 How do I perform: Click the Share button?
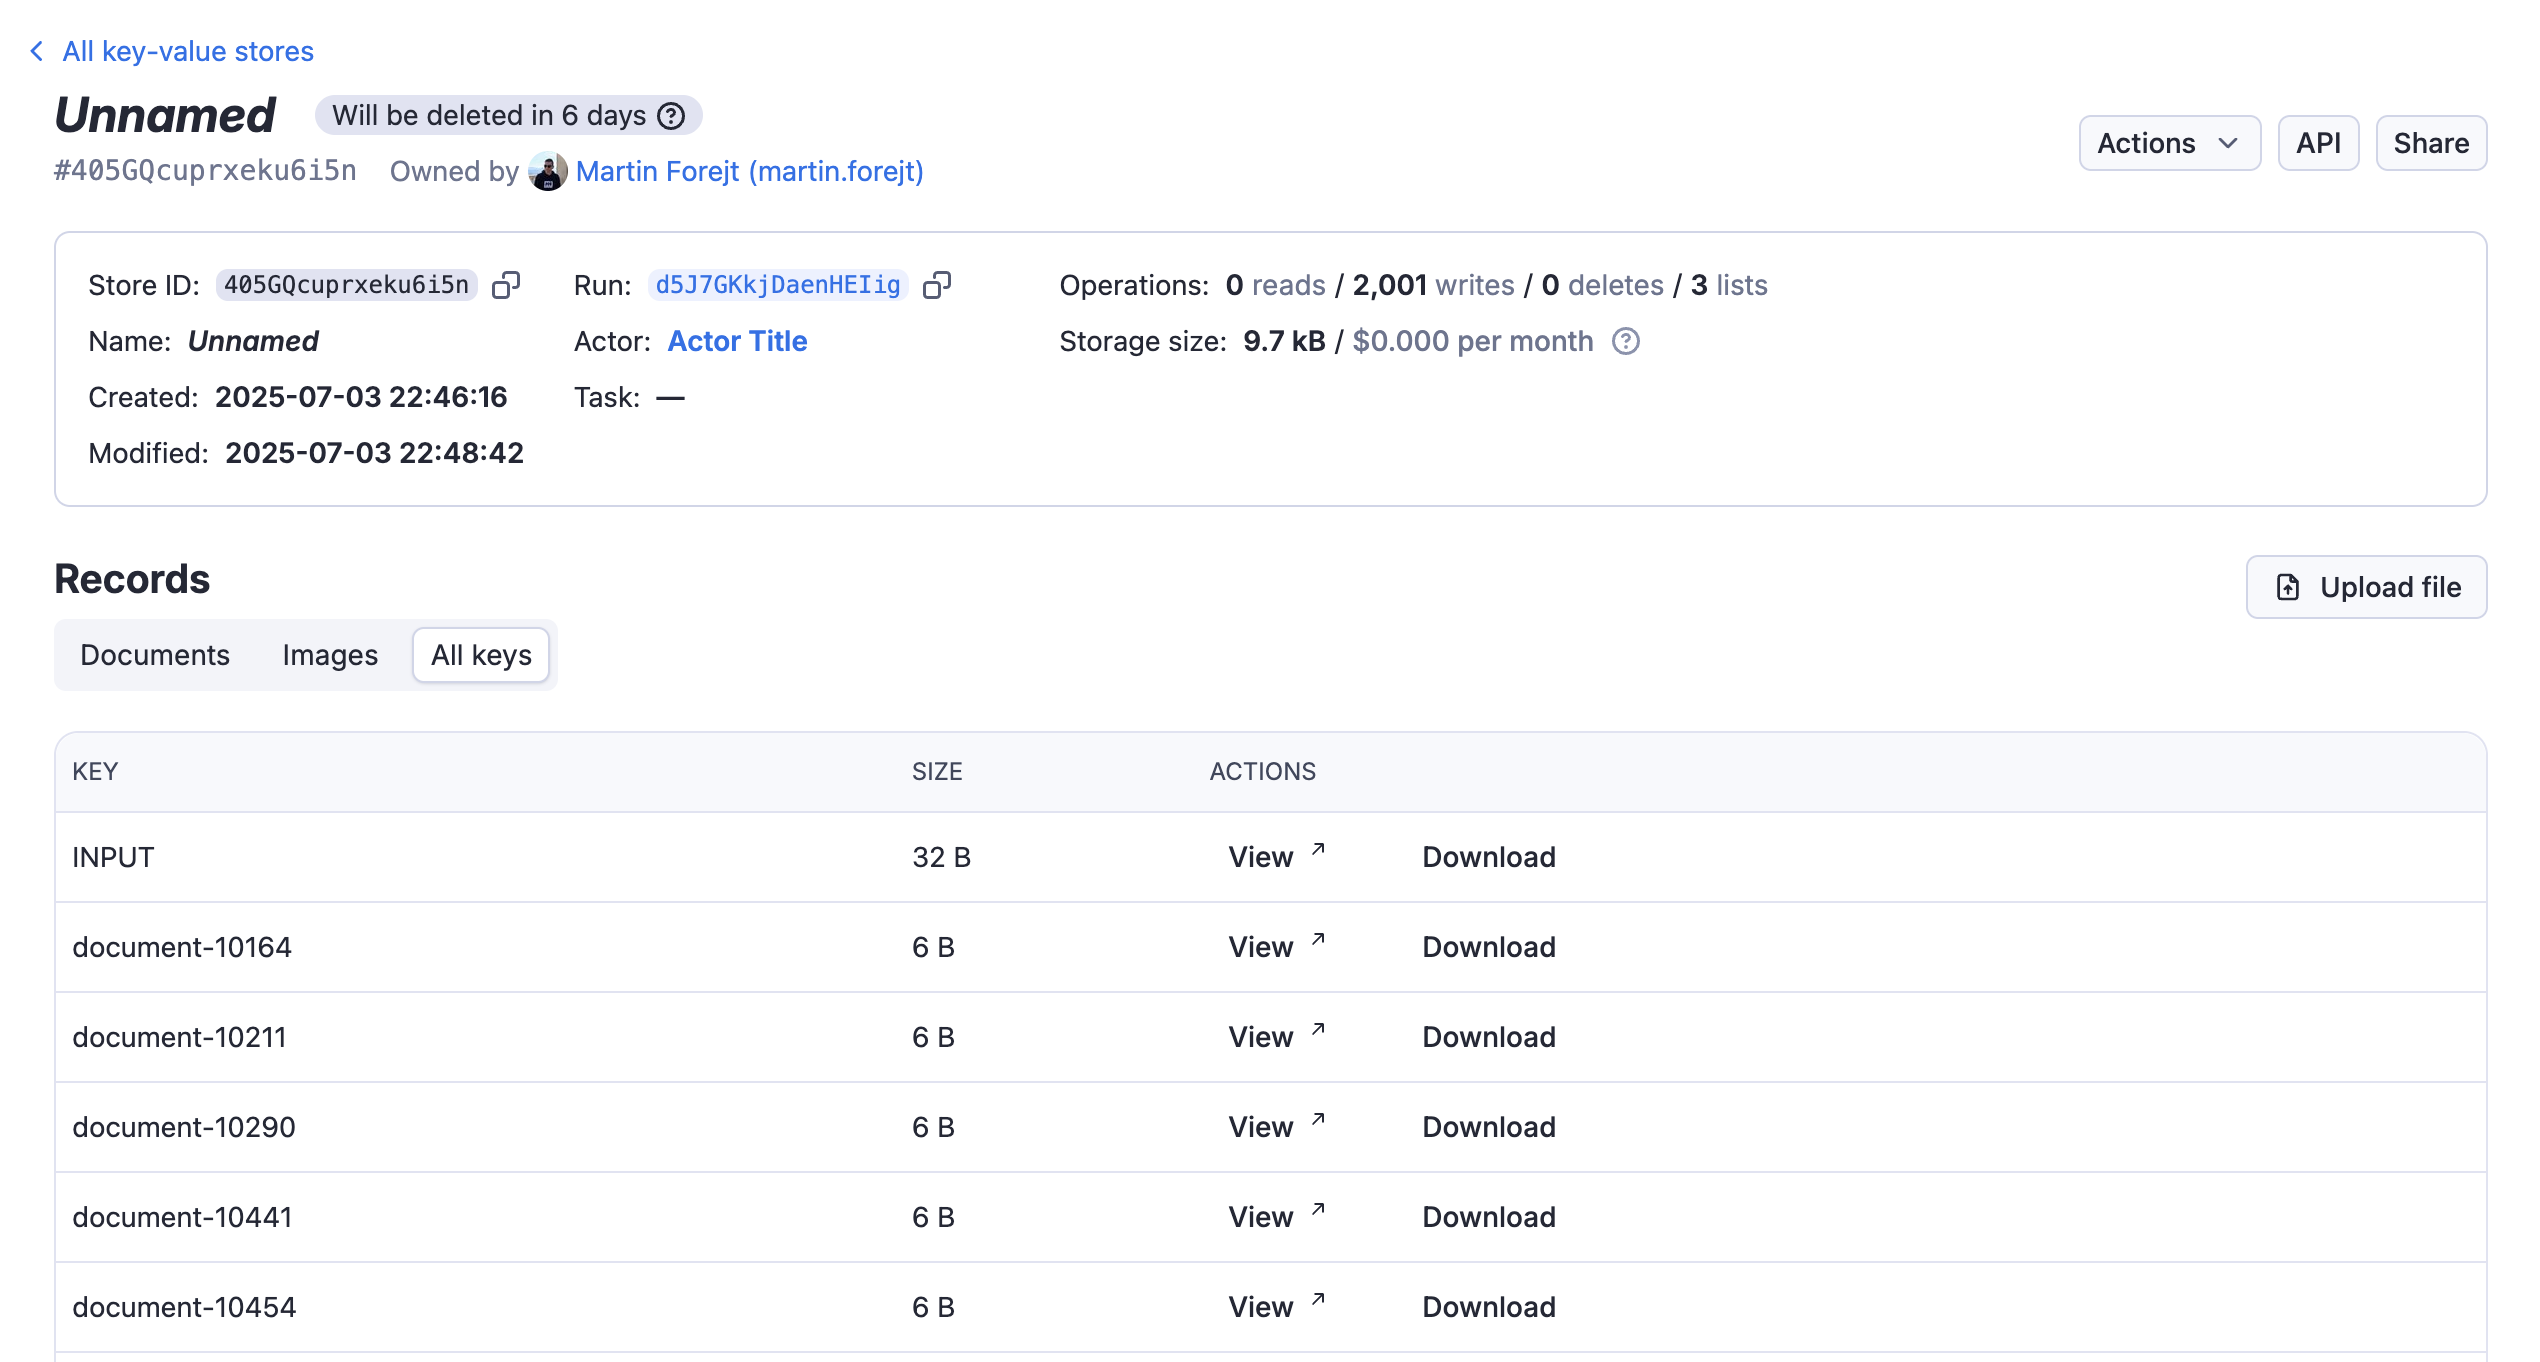[x=2431, y=143]
